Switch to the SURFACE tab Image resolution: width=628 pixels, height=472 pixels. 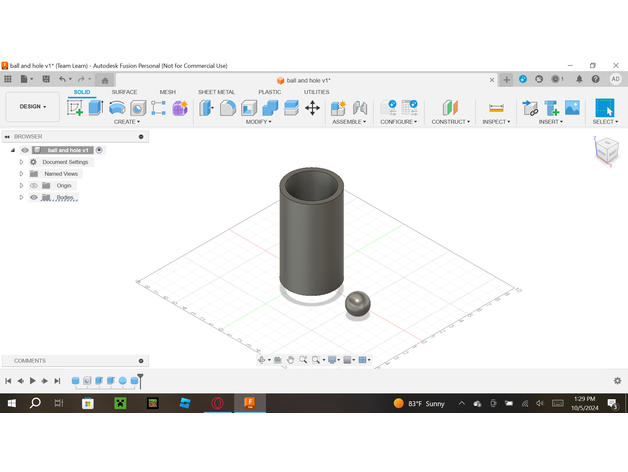point(124,92)
